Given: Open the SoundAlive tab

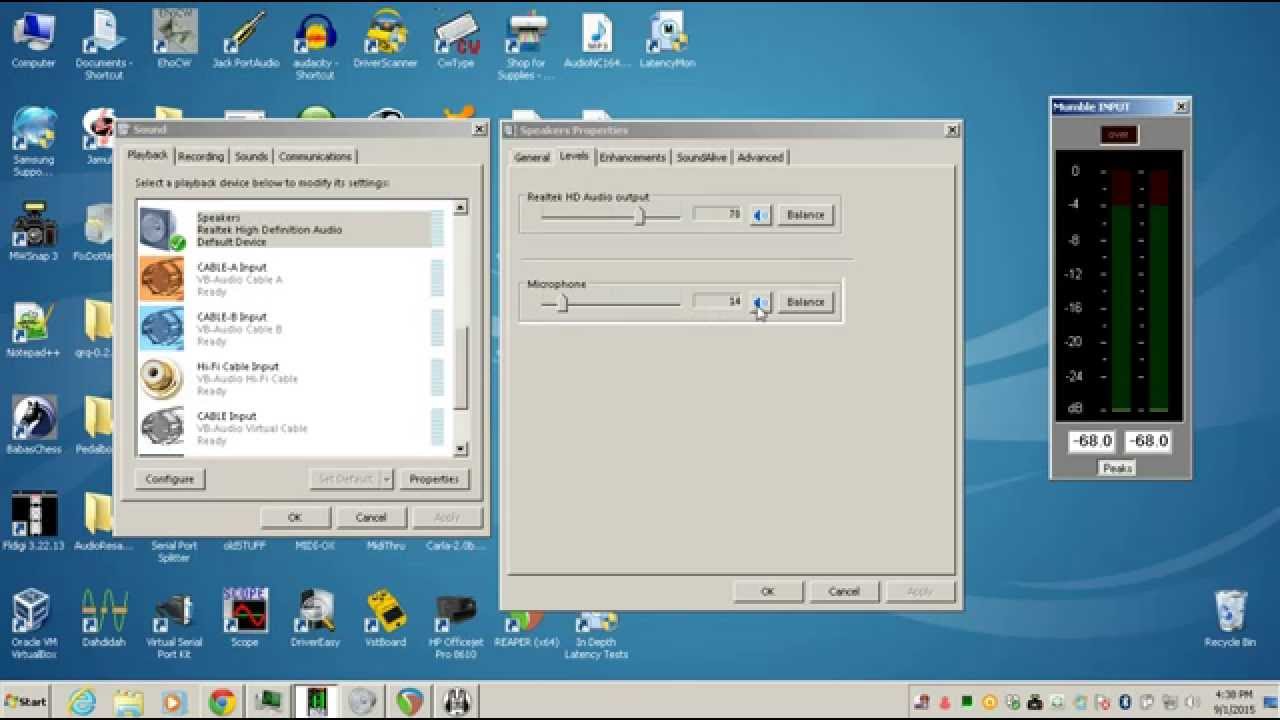Looking at the screenshot, I should (701, 157).
